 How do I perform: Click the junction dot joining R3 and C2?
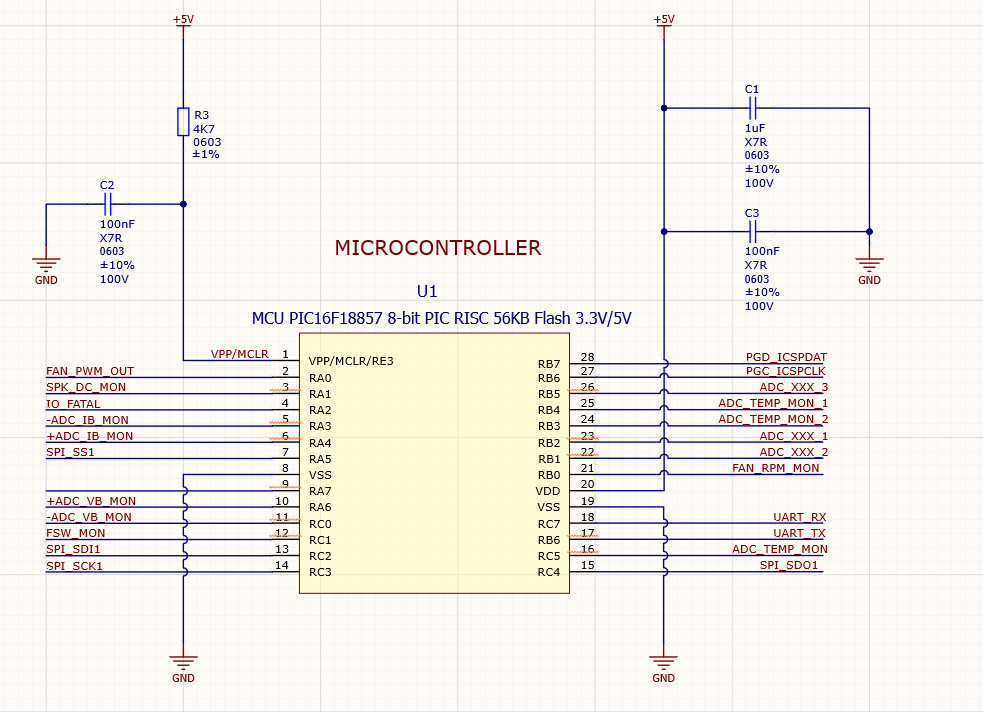pos(183,204)
